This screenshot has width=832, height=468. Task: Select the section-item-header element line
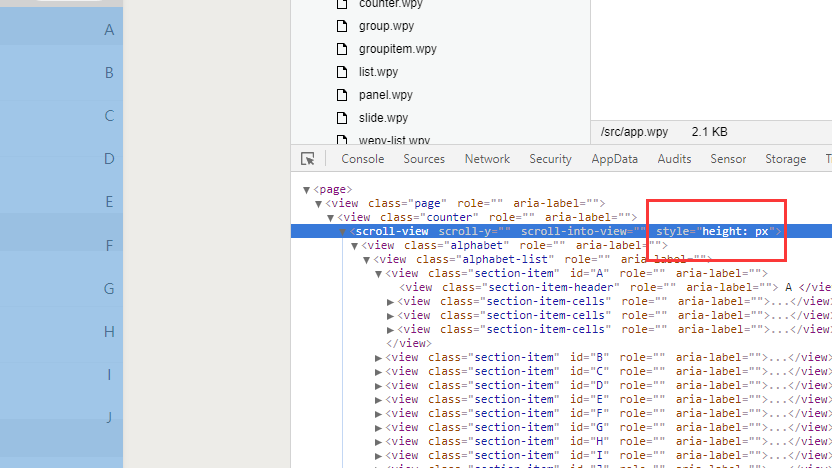pos(615,288)
